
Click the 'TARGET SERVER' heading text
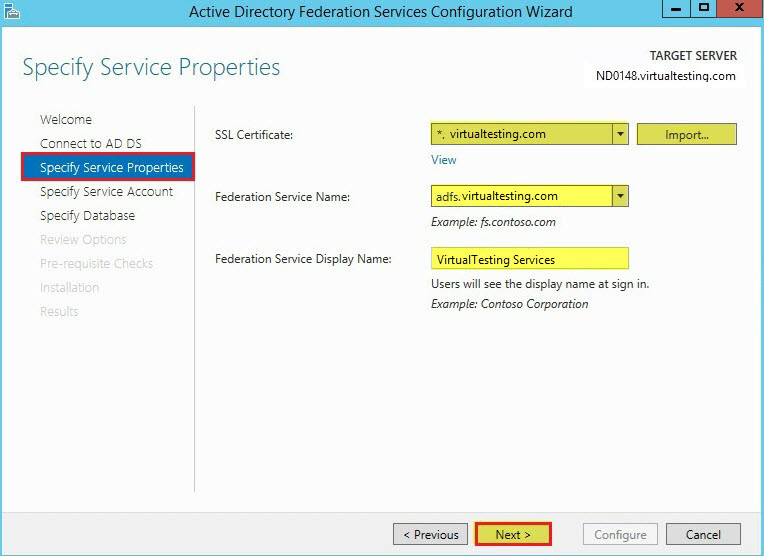[693, 56]
